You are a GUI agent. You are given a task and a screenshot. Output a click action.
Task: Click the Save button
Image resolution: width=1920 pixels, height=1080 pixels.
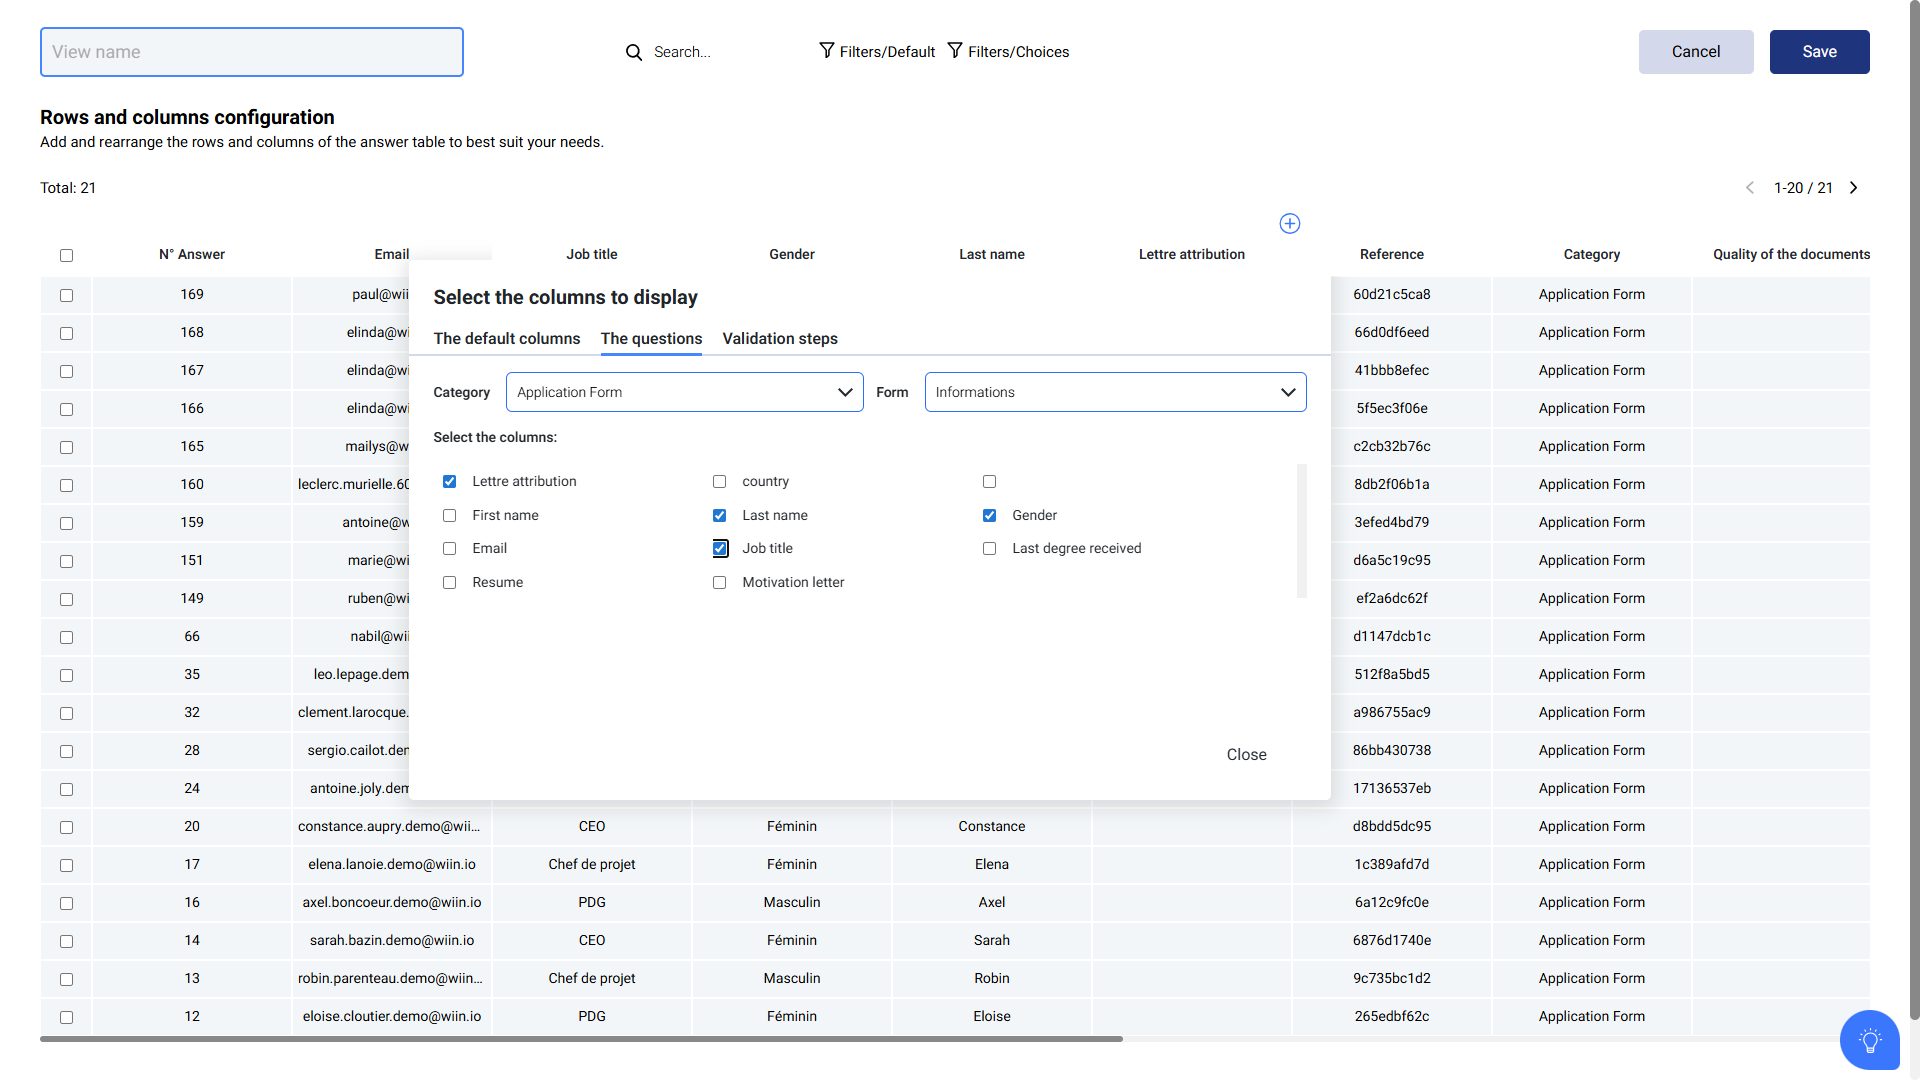coord(1819,52)
